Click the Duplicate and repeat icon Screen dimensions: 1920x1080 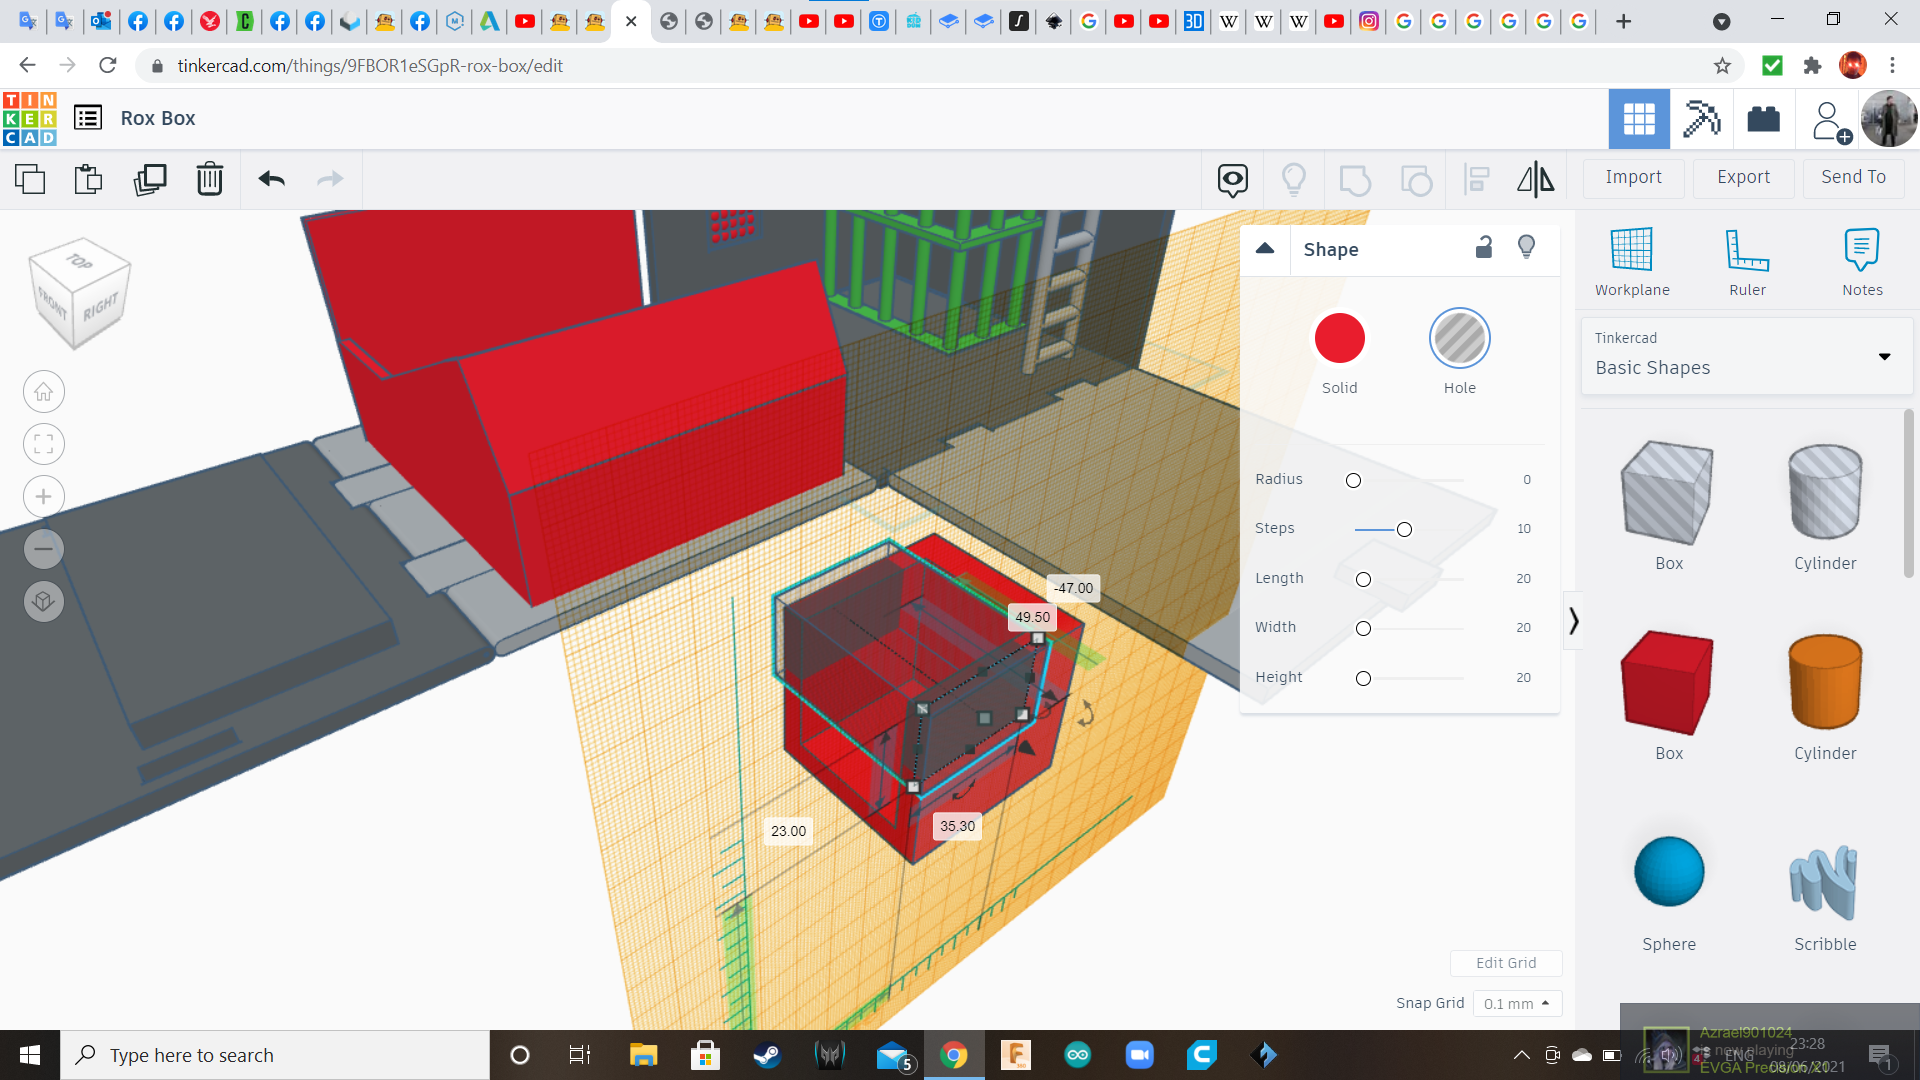point(150,180)
